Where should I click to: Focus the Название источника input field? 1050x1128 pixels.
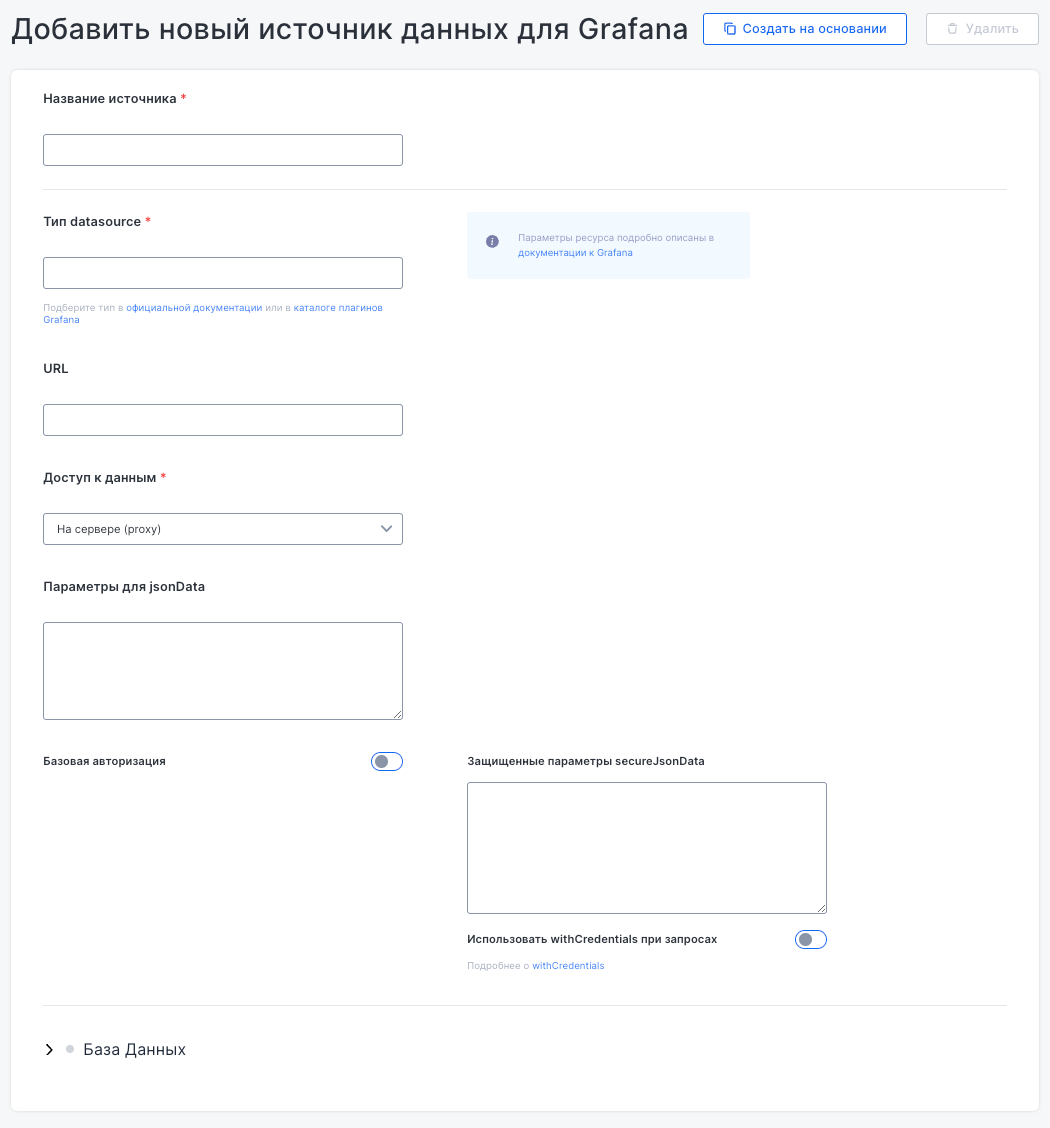coord(222,150)
